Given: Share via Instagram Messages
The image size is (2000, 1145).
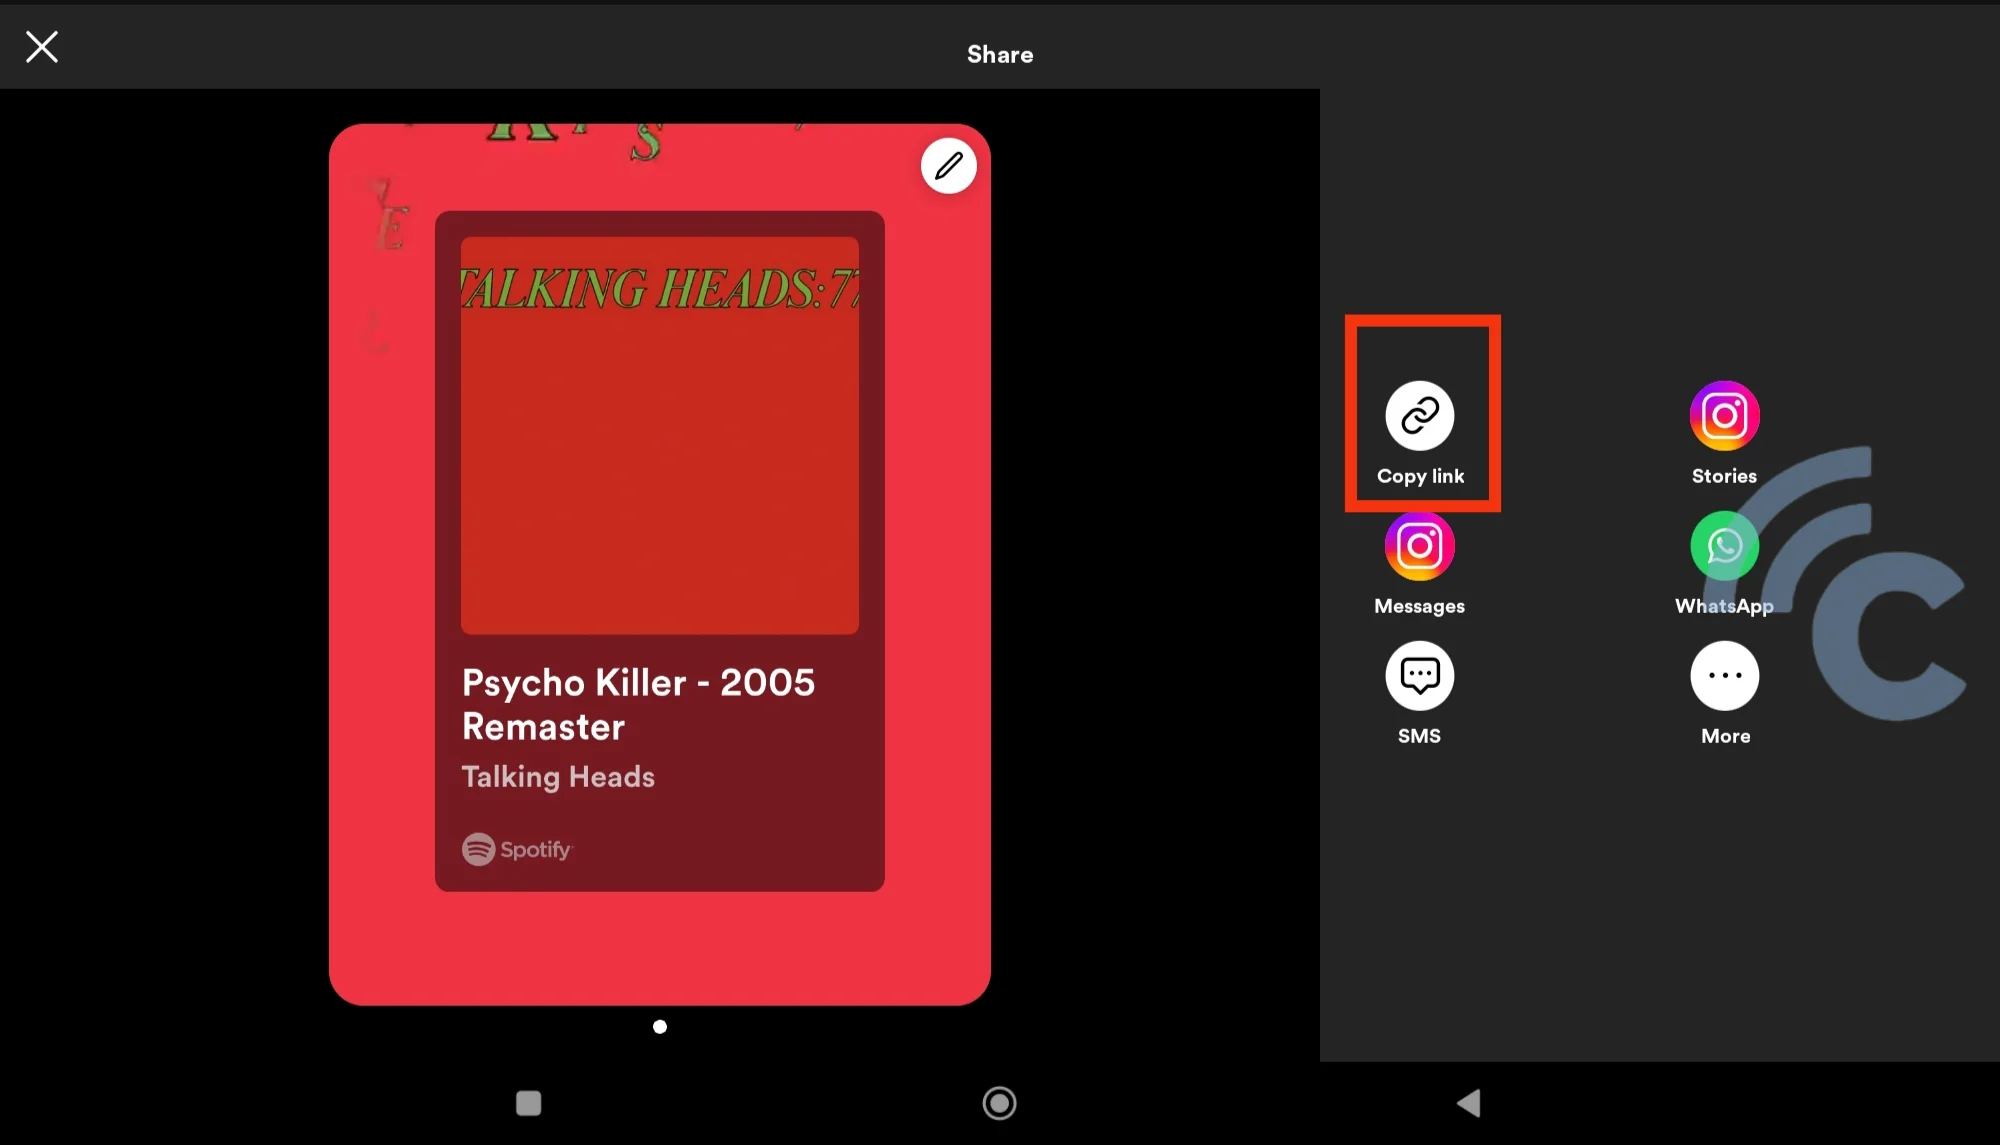Looking at the screenshot, I should pos(1420,546).
